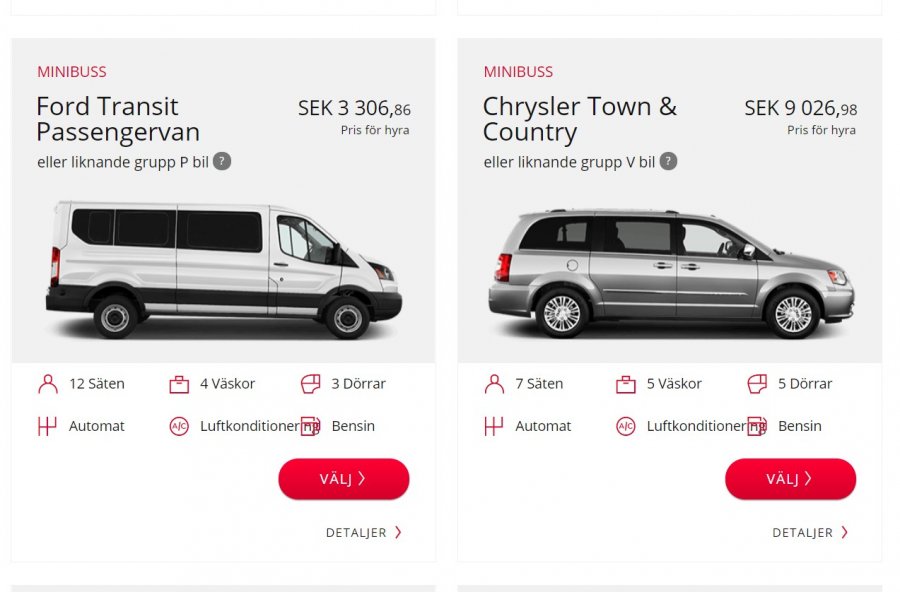This screenshot has height=592, width=900.
Task: Expand DETALJER for the Chrysler Town & Country
Action: [810, 533]
